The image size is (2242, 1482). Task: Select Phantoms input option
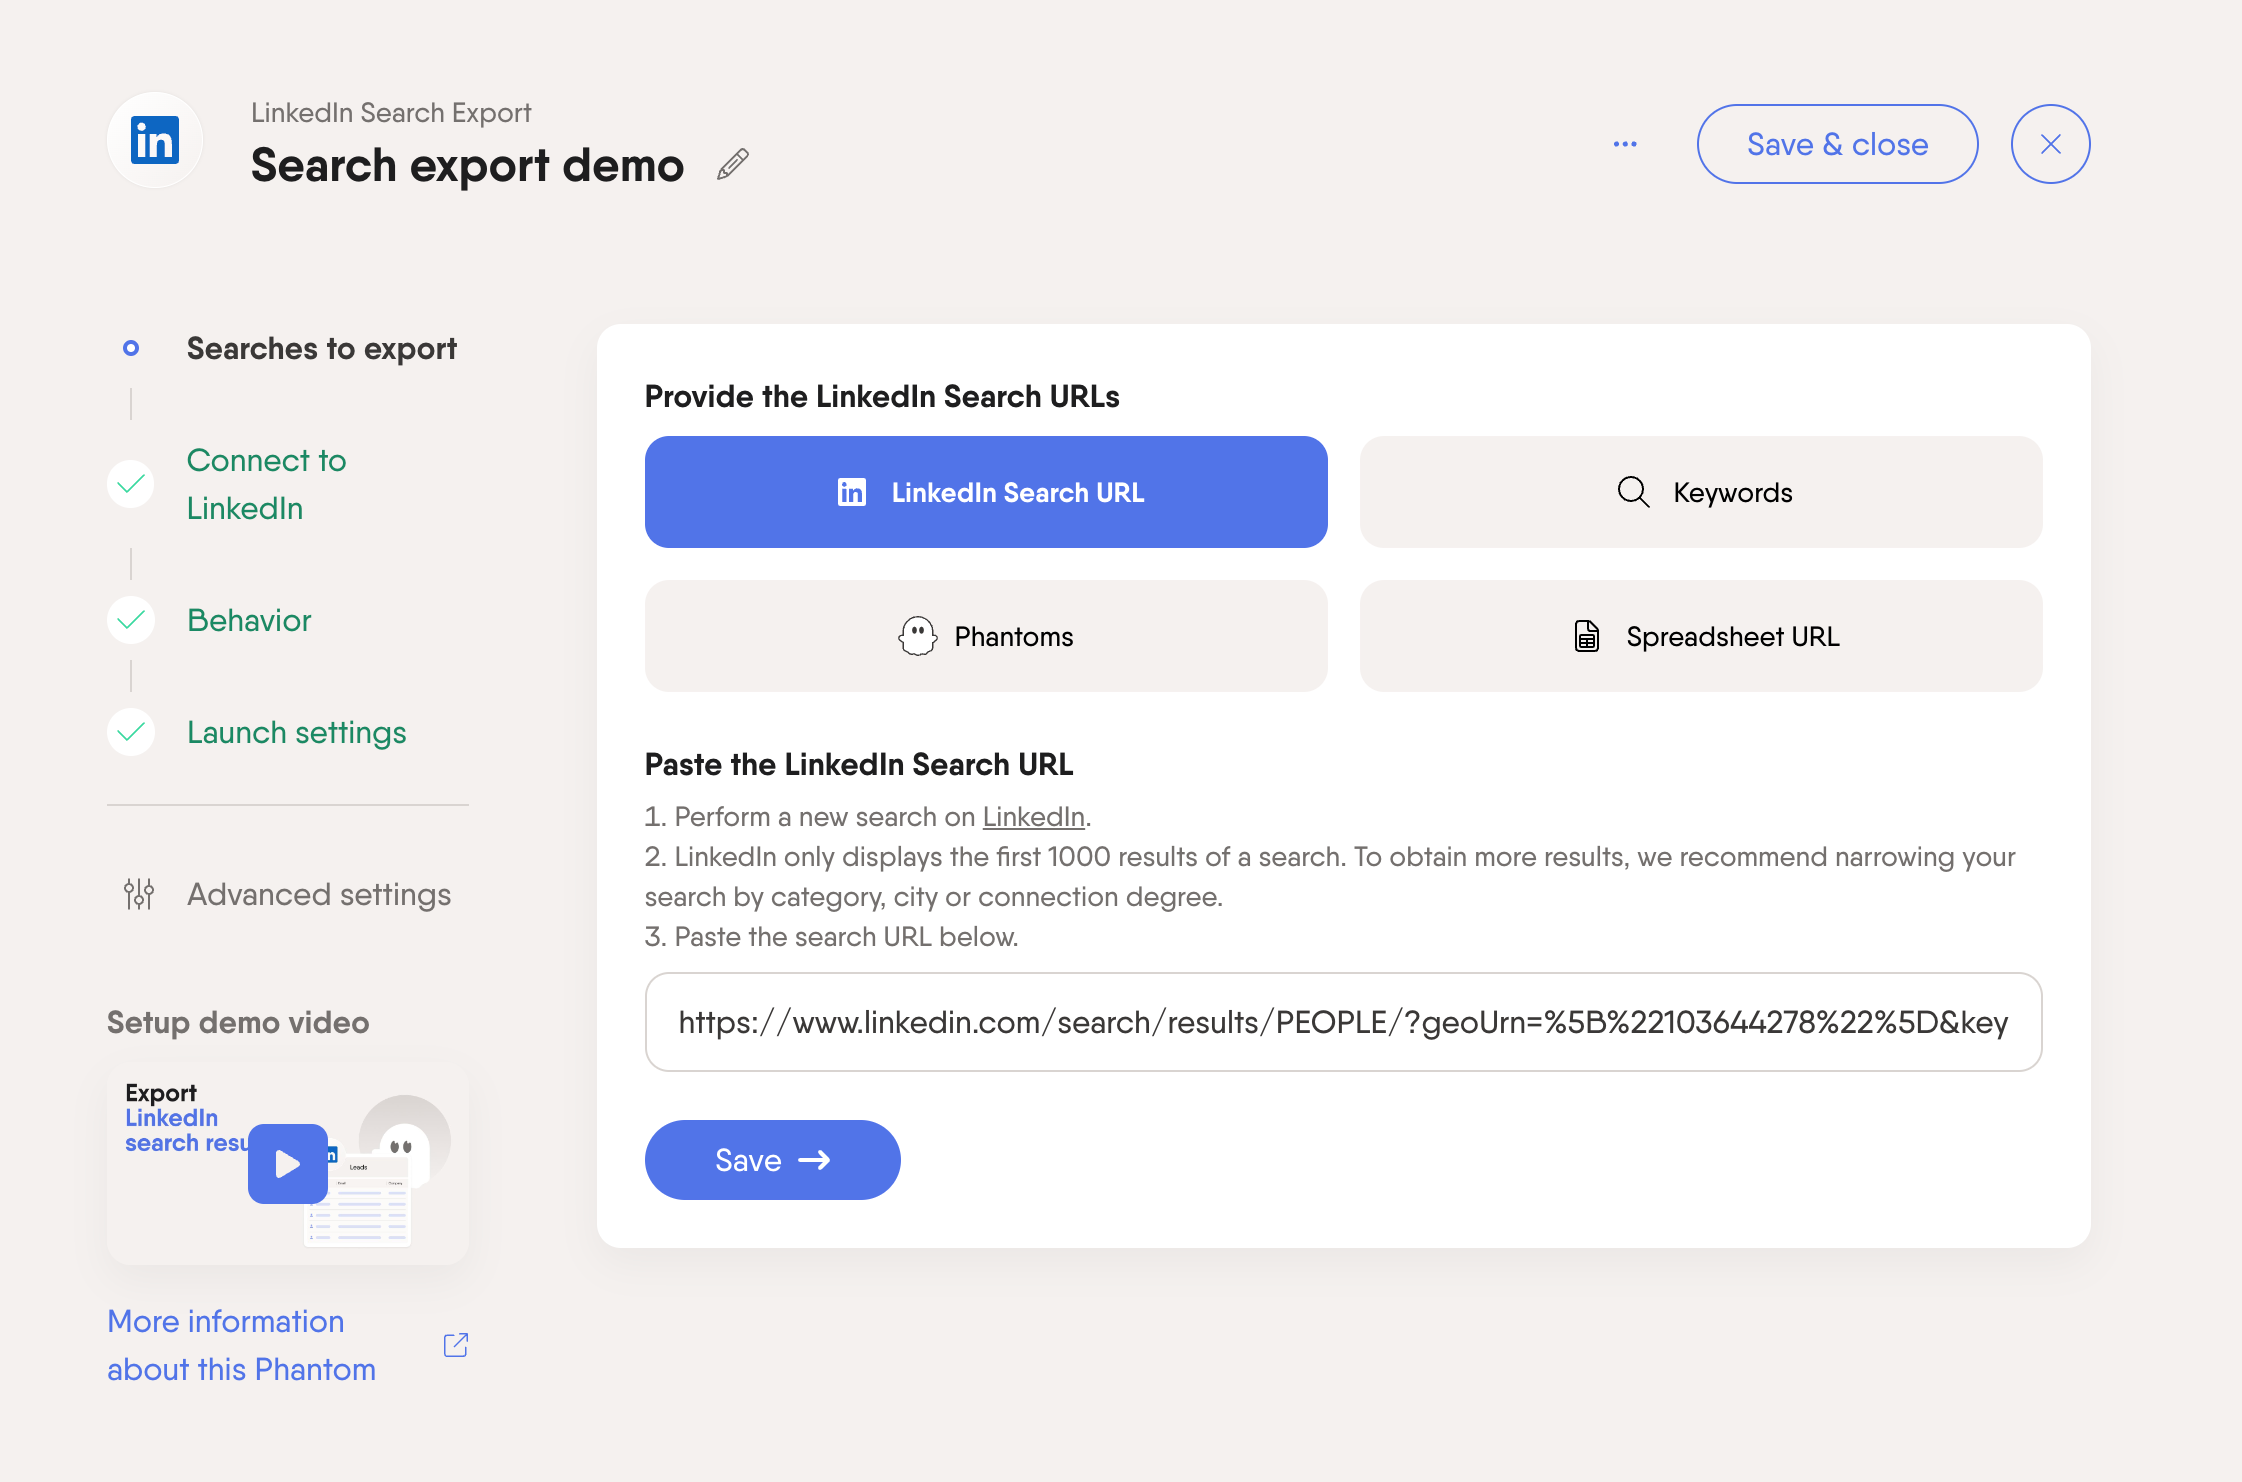click(986, 636)
